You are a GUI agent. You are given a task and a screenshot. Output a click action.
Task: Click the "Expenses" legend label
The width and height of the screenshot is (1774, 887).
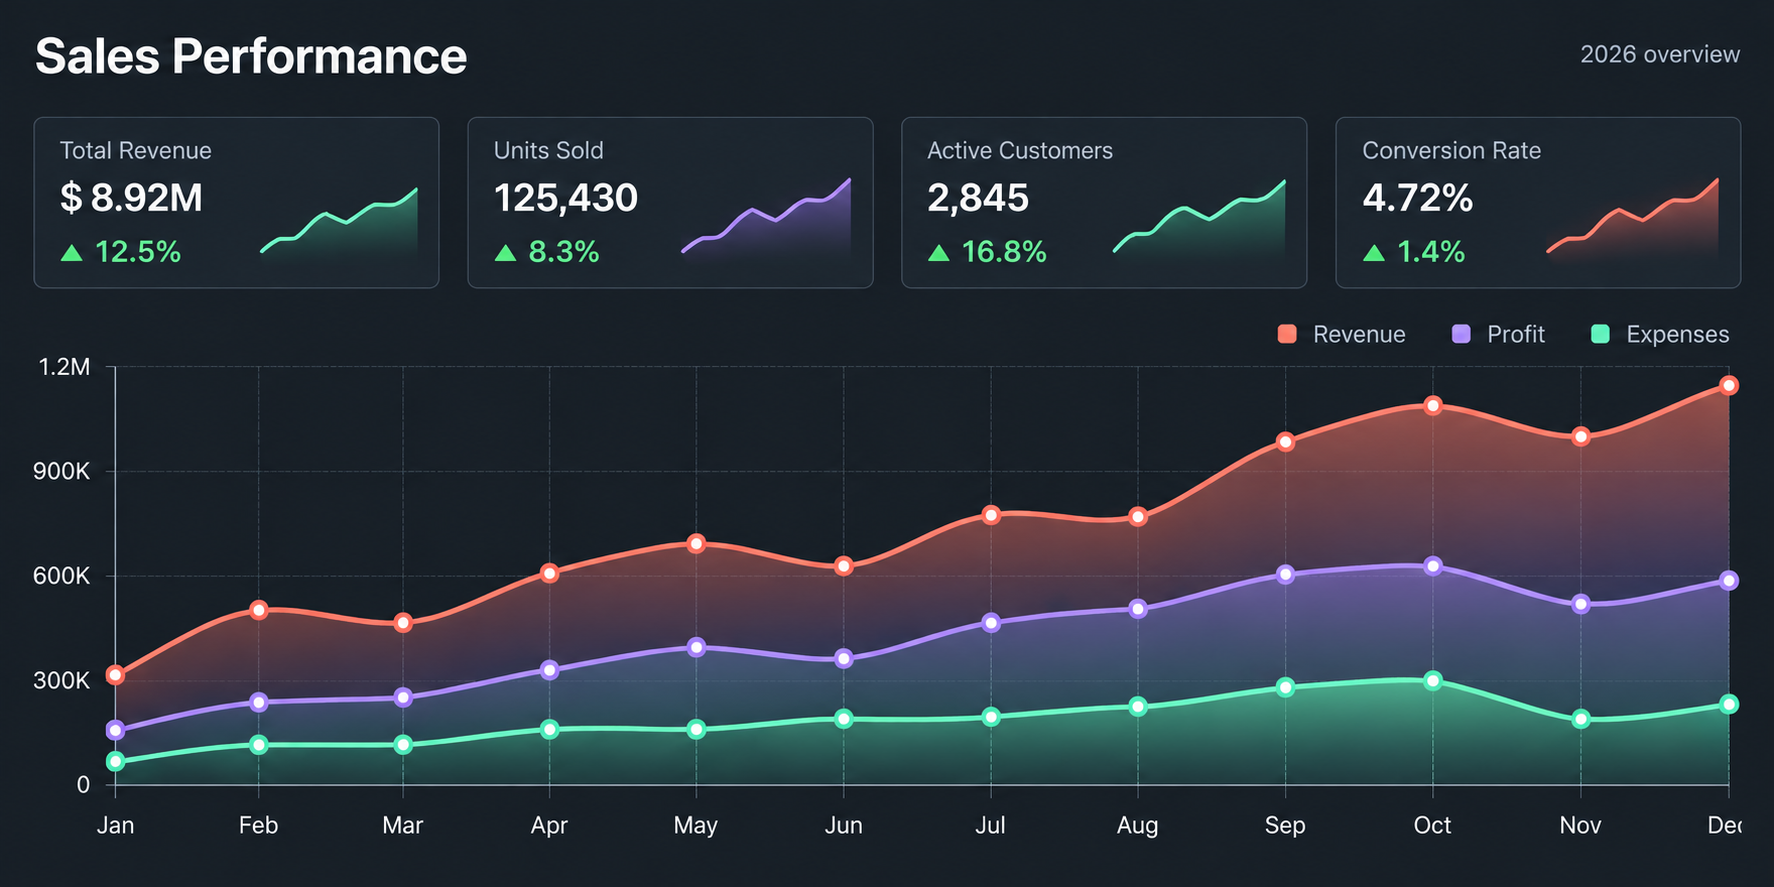pyautogui.click(x=1678, y=334)
